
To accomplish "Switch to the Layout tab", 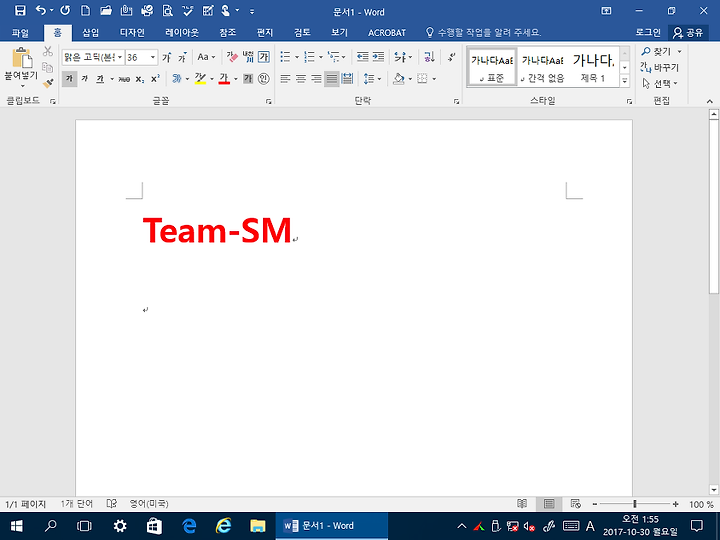I will coord(182,33).
